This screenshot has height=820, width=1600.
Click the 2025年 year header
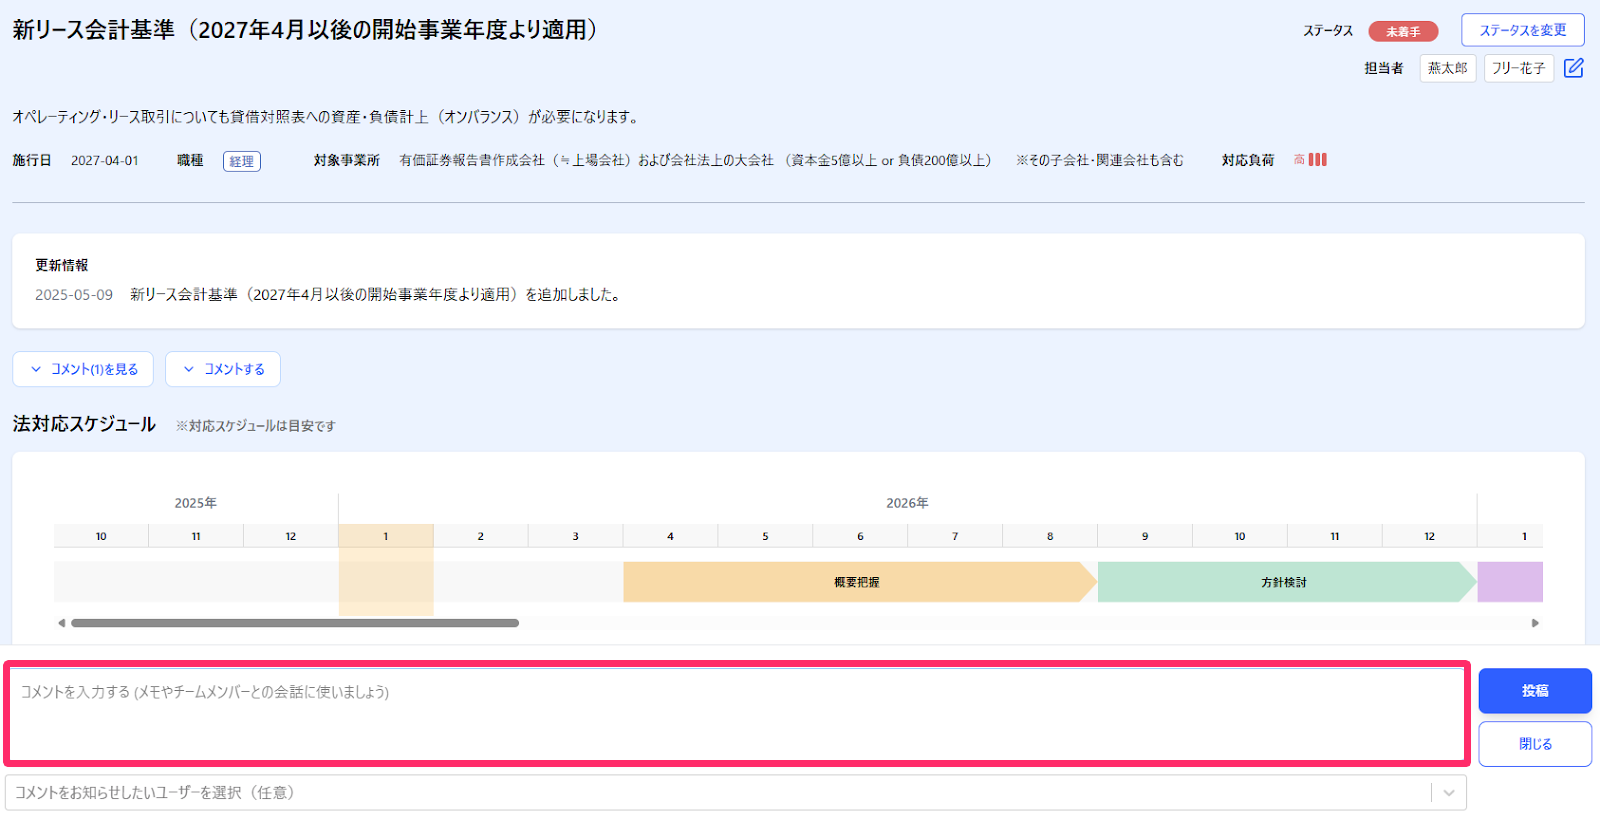point(196,503)
